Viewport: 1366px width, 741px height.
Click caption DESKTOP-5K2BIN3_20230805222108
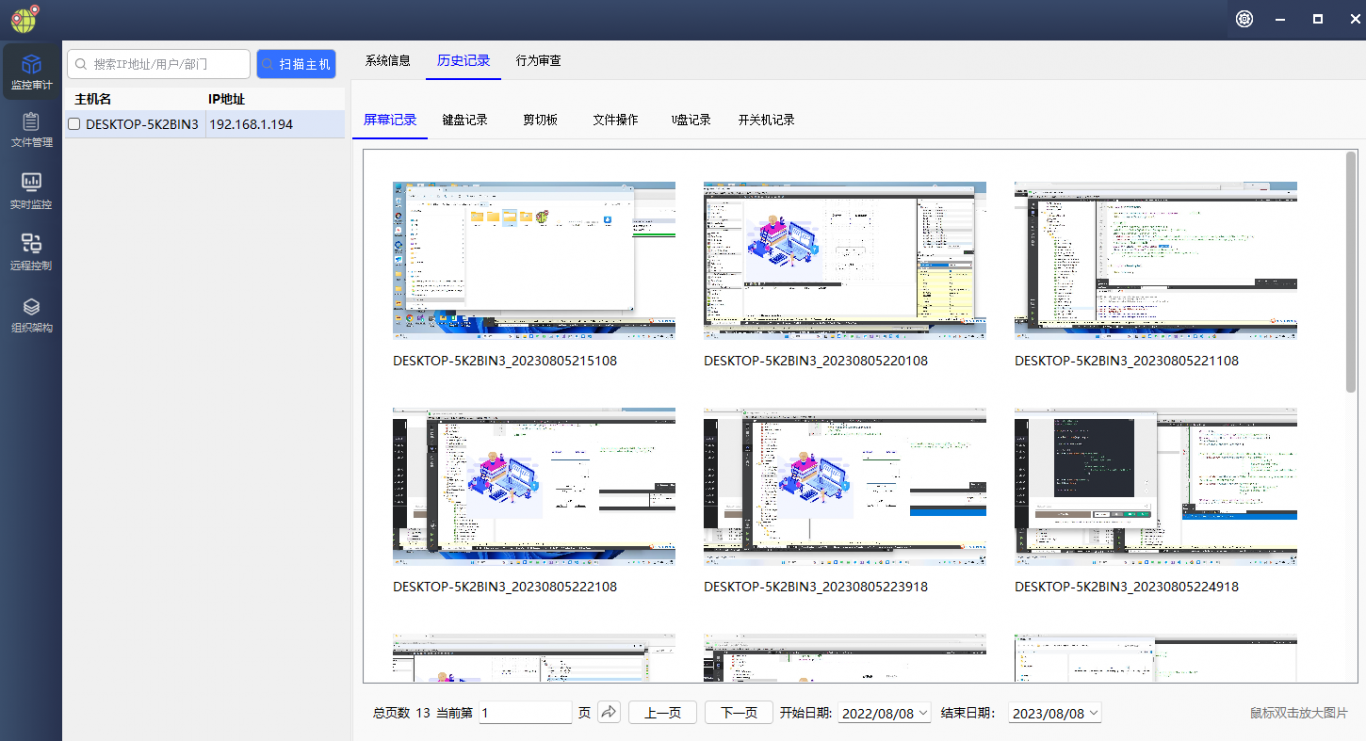pos(505,587)
